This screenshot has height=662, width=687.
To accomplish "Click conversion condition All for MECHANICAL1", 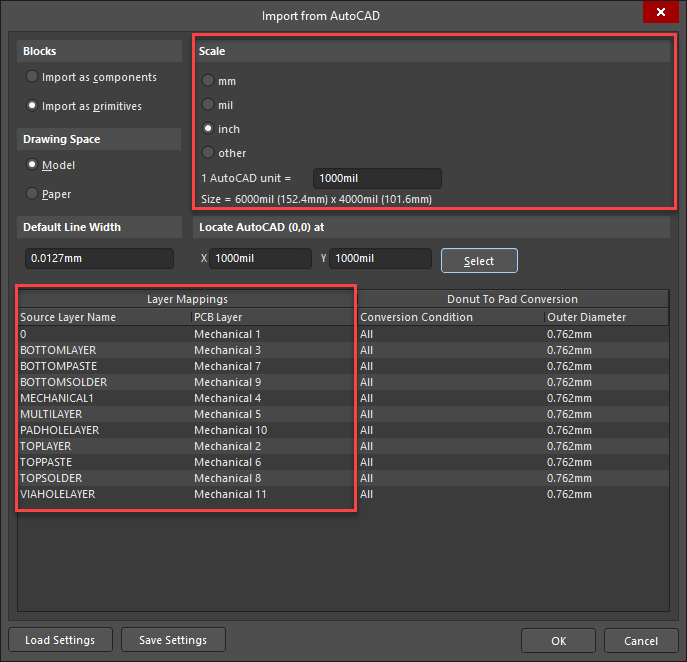I will pos(451,398).
